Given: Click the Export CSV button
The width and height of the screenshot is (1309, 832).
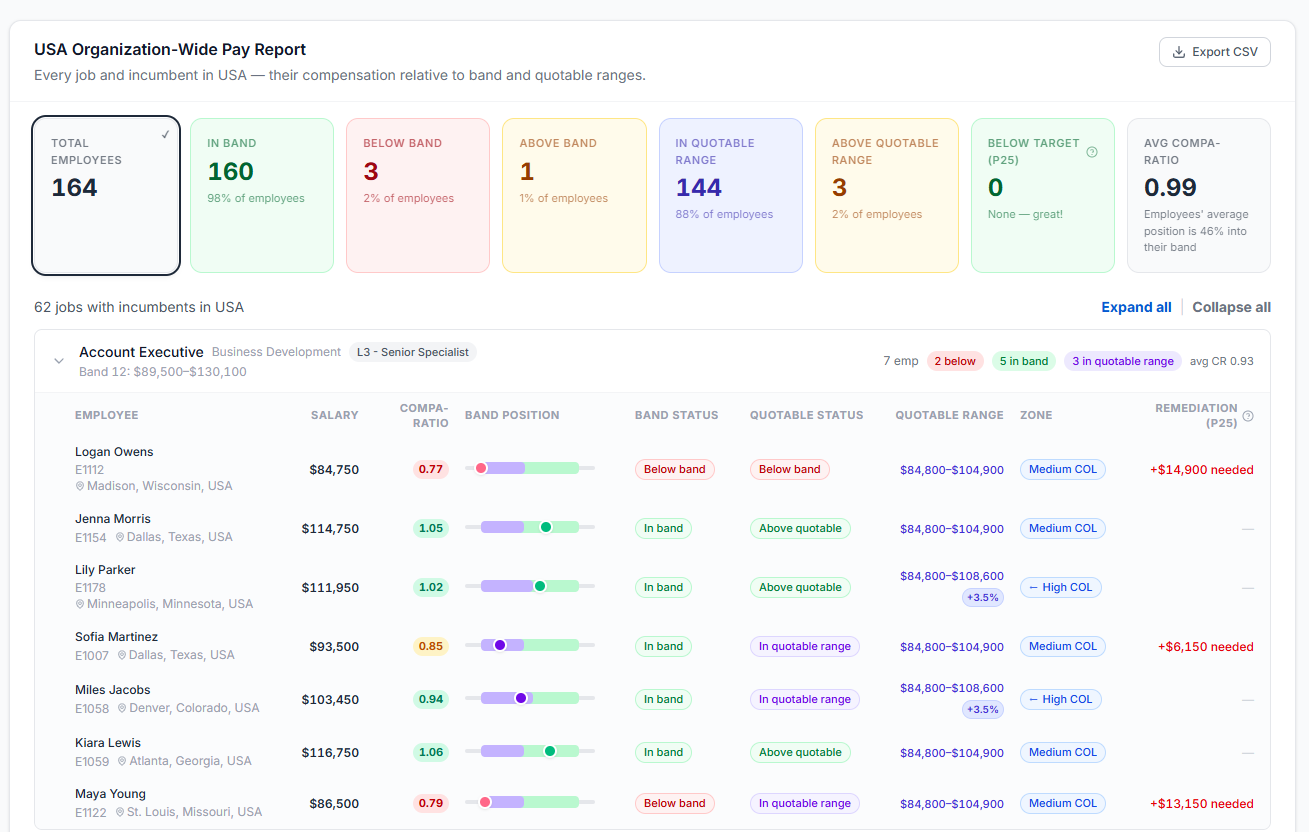Looking at the screenshot, I should pyautogui.click(x=1214, y=52).
